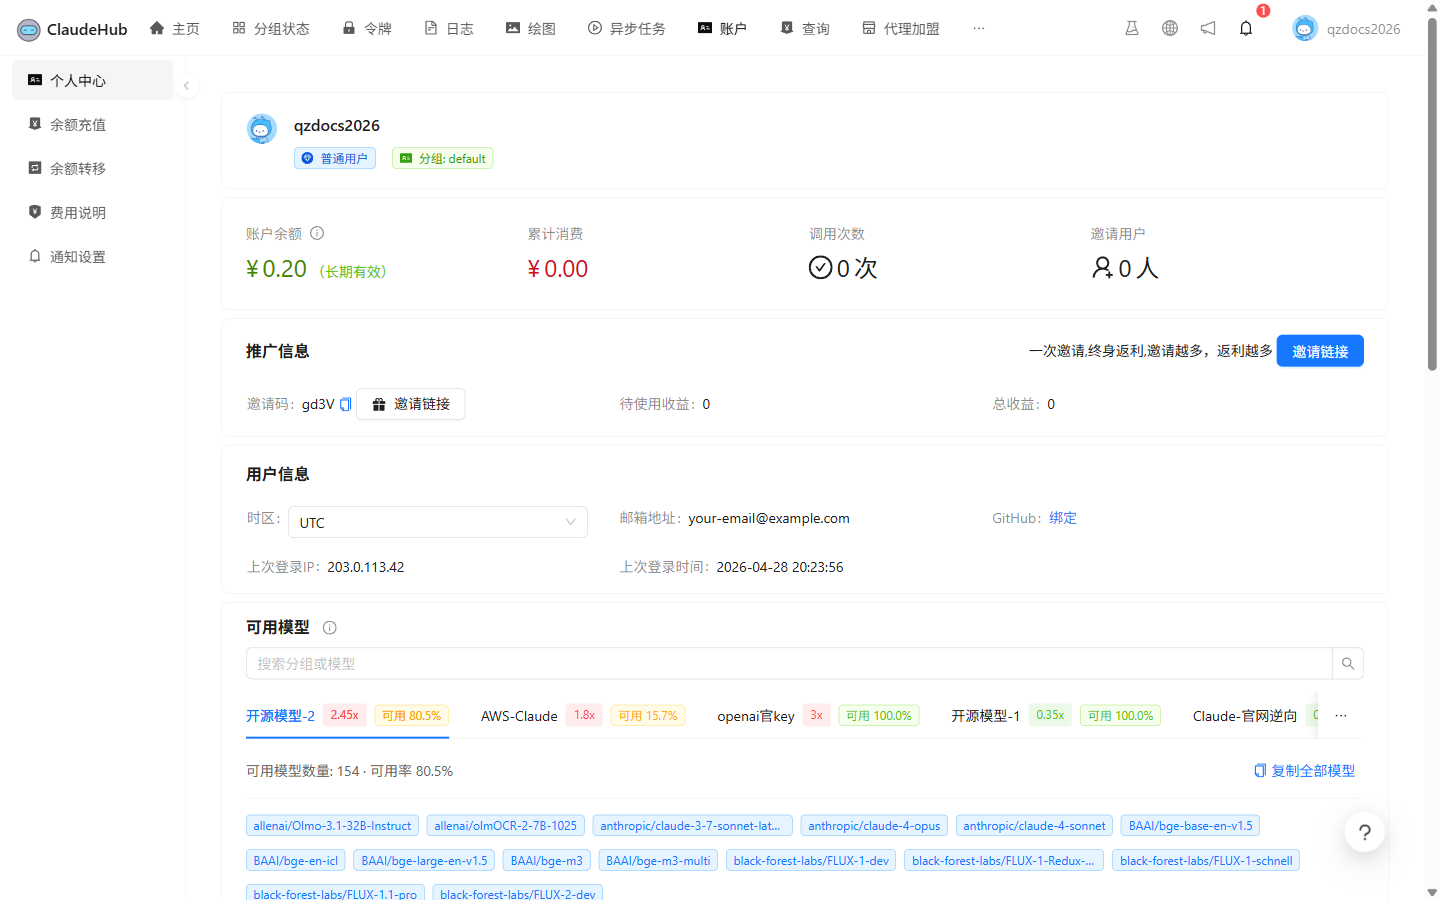This screenshot has height=900, width=1440.
Task: Click the 可用 15.7% availability badge
Action: 648,715
